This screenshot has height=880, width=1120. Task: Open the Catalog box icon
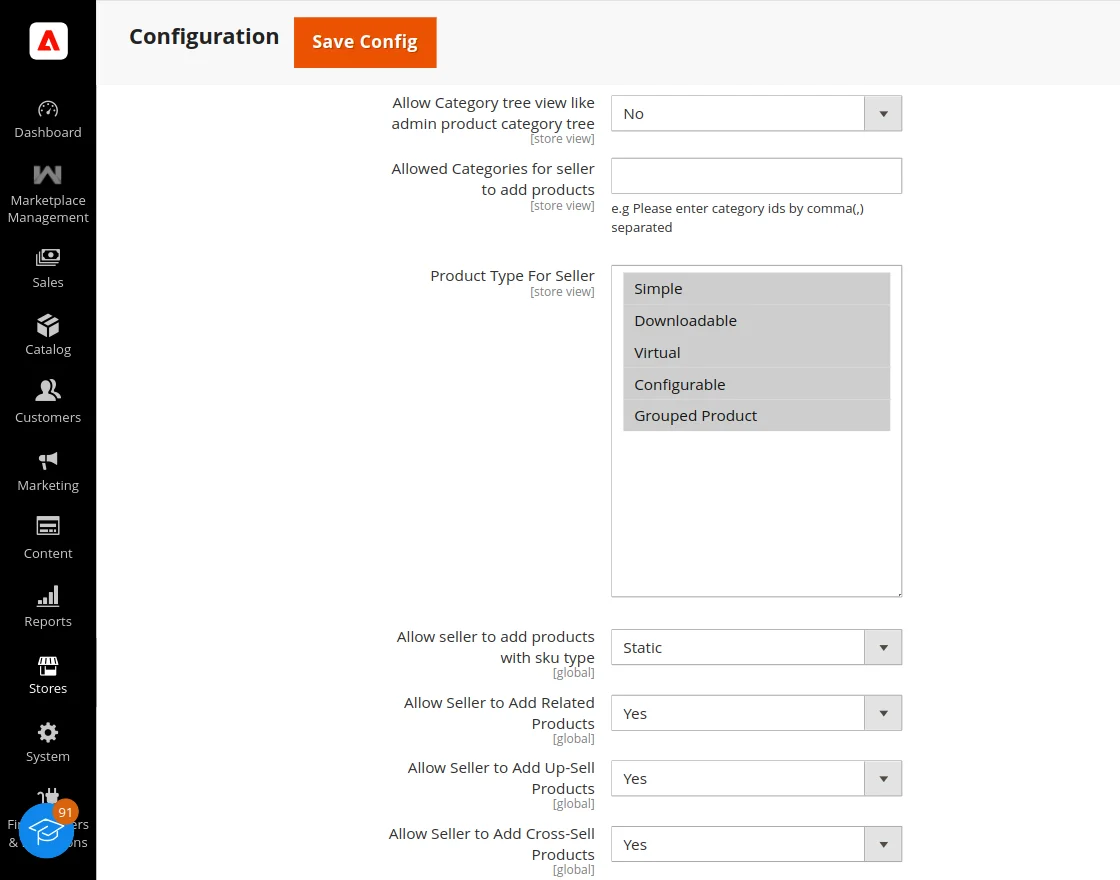(x=48, y=326)
